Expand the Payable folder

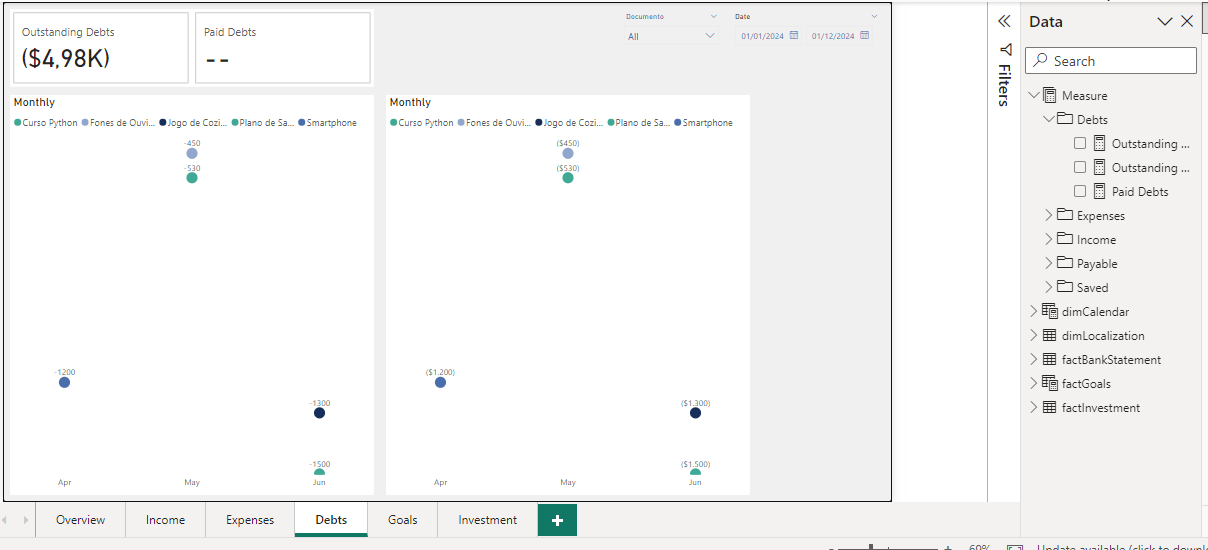(x=1049, y=263)
